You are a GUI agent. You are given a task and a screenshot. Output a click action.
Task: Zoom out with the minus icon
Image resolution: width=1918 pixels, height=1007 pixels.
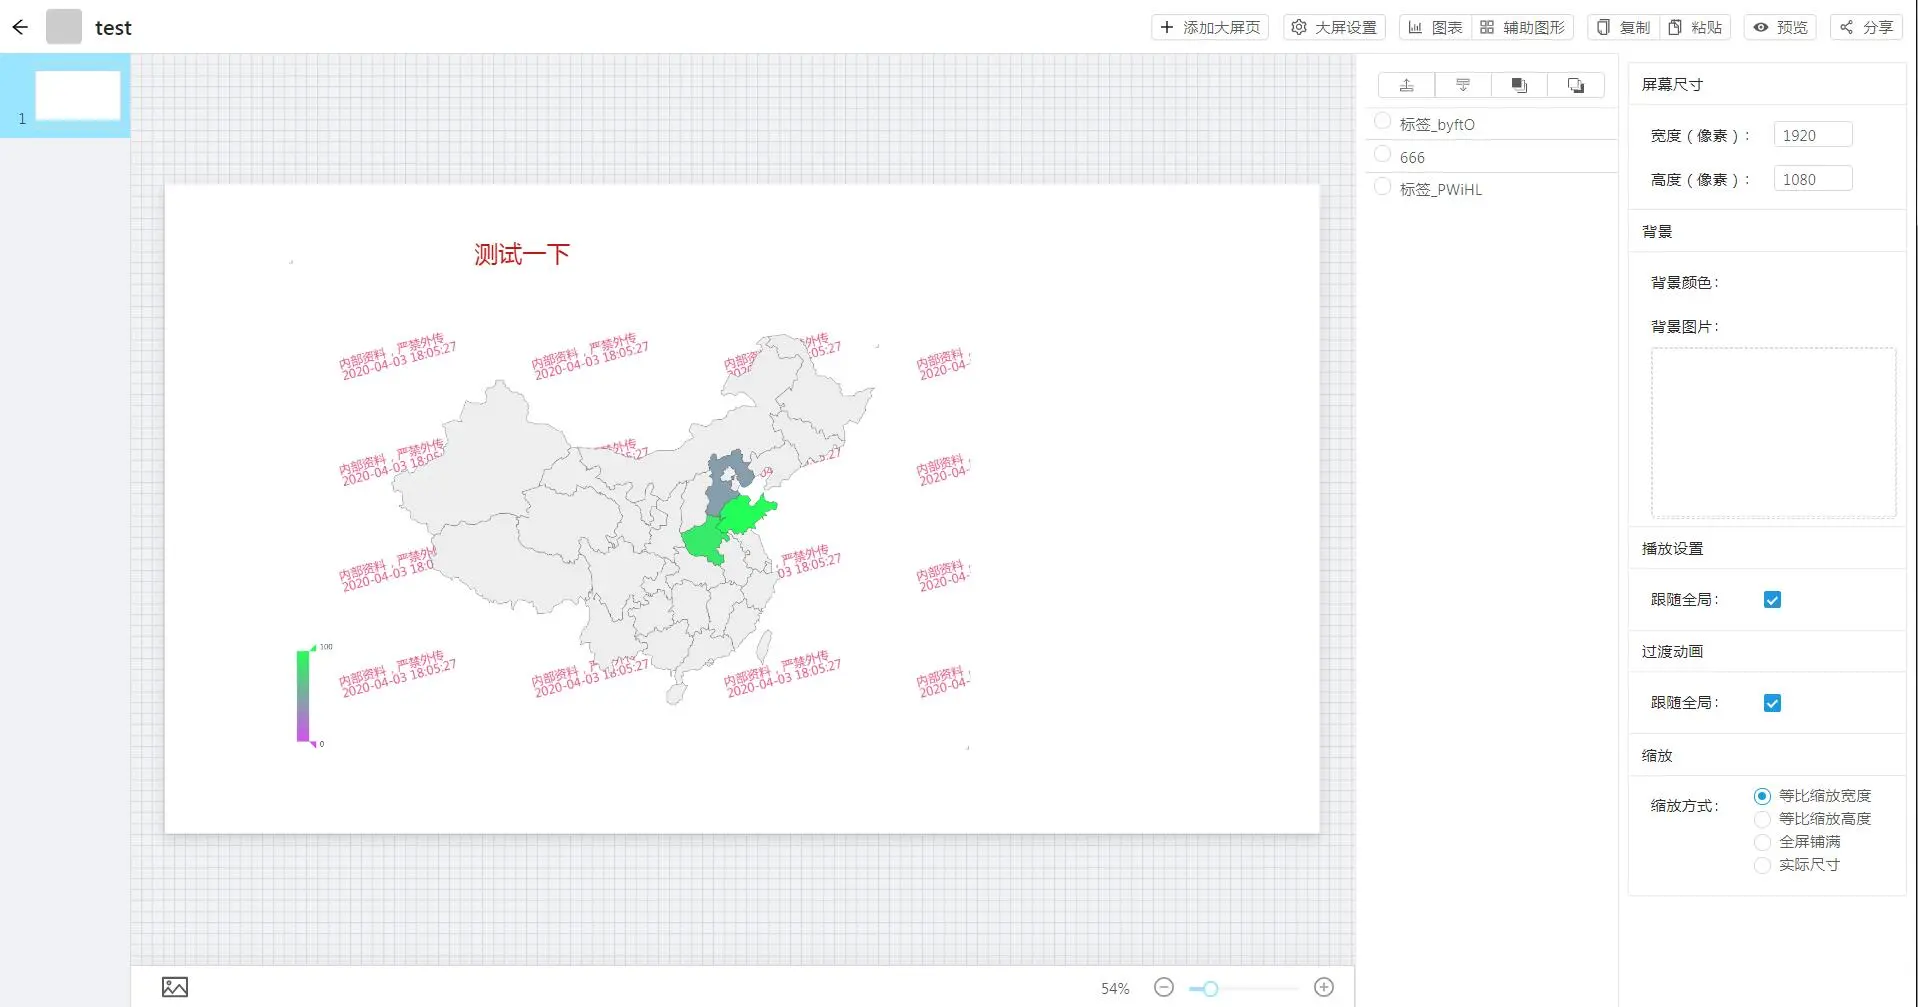point(1163,987)
